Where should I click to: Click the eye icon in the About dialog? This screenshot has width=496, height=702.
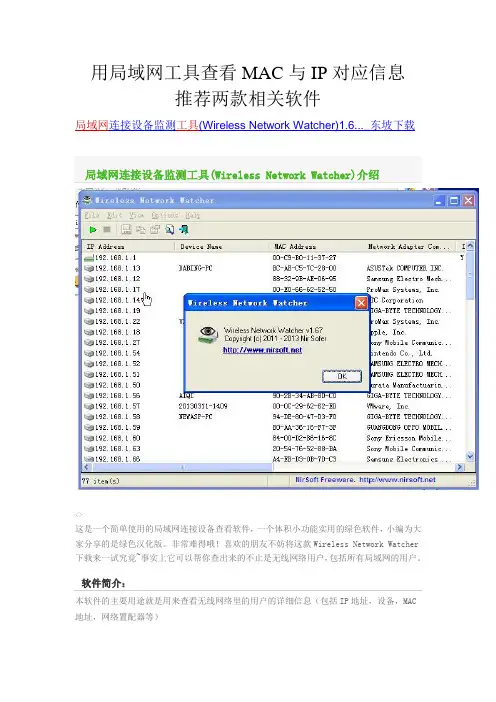coord(208,334)
